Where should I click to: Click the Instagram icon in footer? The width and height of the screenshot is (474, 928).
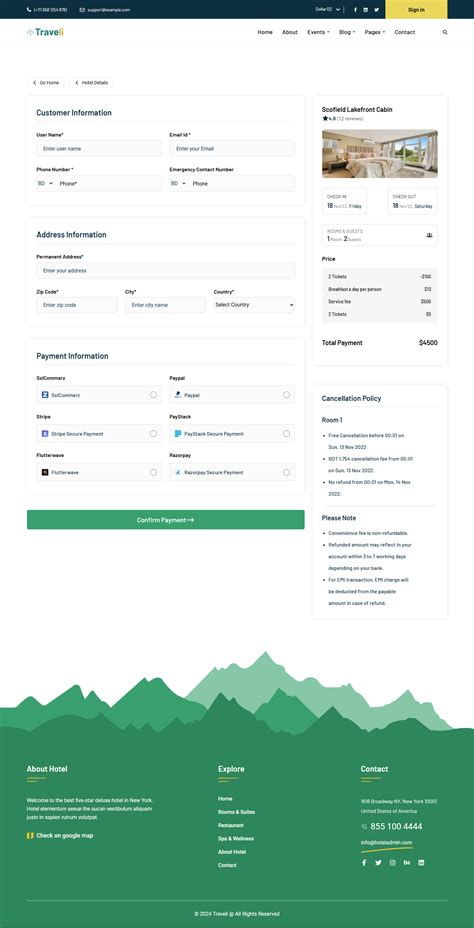[x=392, y=862]
